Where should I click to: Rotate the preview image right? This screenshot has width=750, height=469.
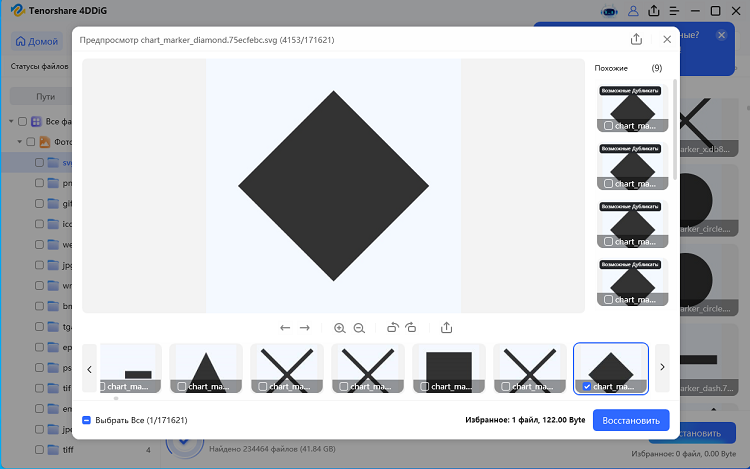click(411, 327)
